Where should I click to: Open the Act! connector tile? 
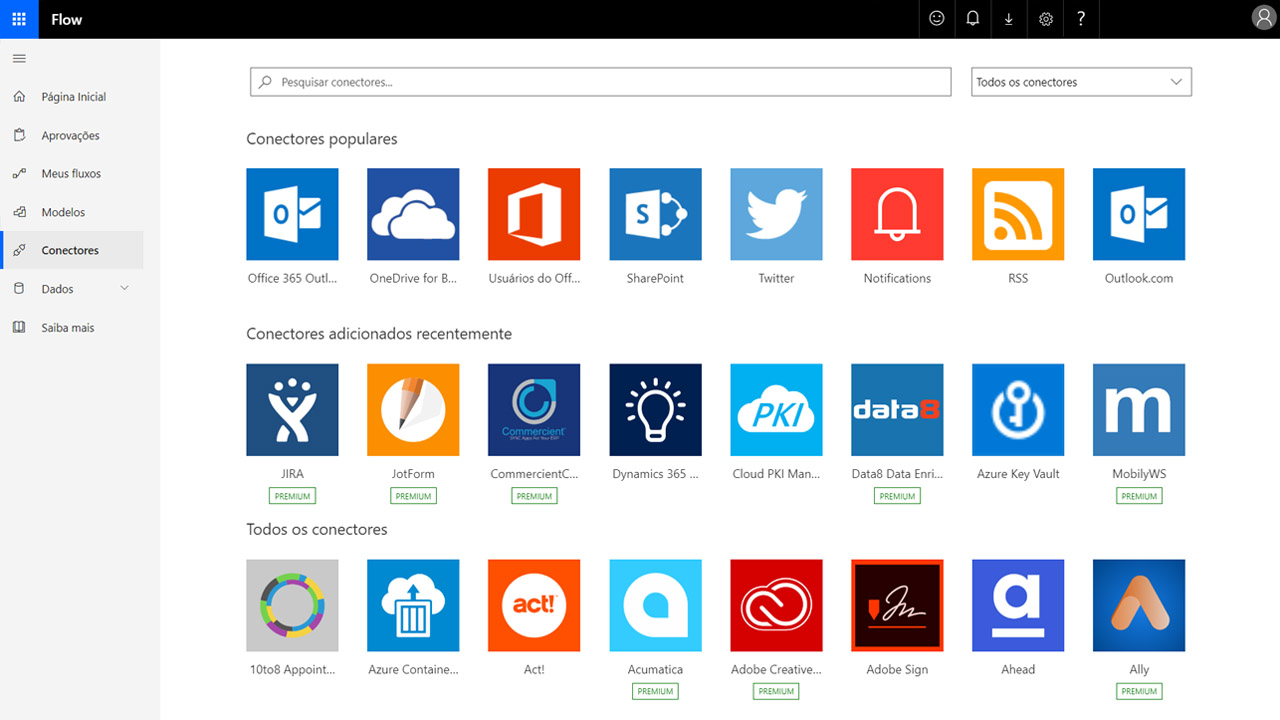(x=534, y=606)
